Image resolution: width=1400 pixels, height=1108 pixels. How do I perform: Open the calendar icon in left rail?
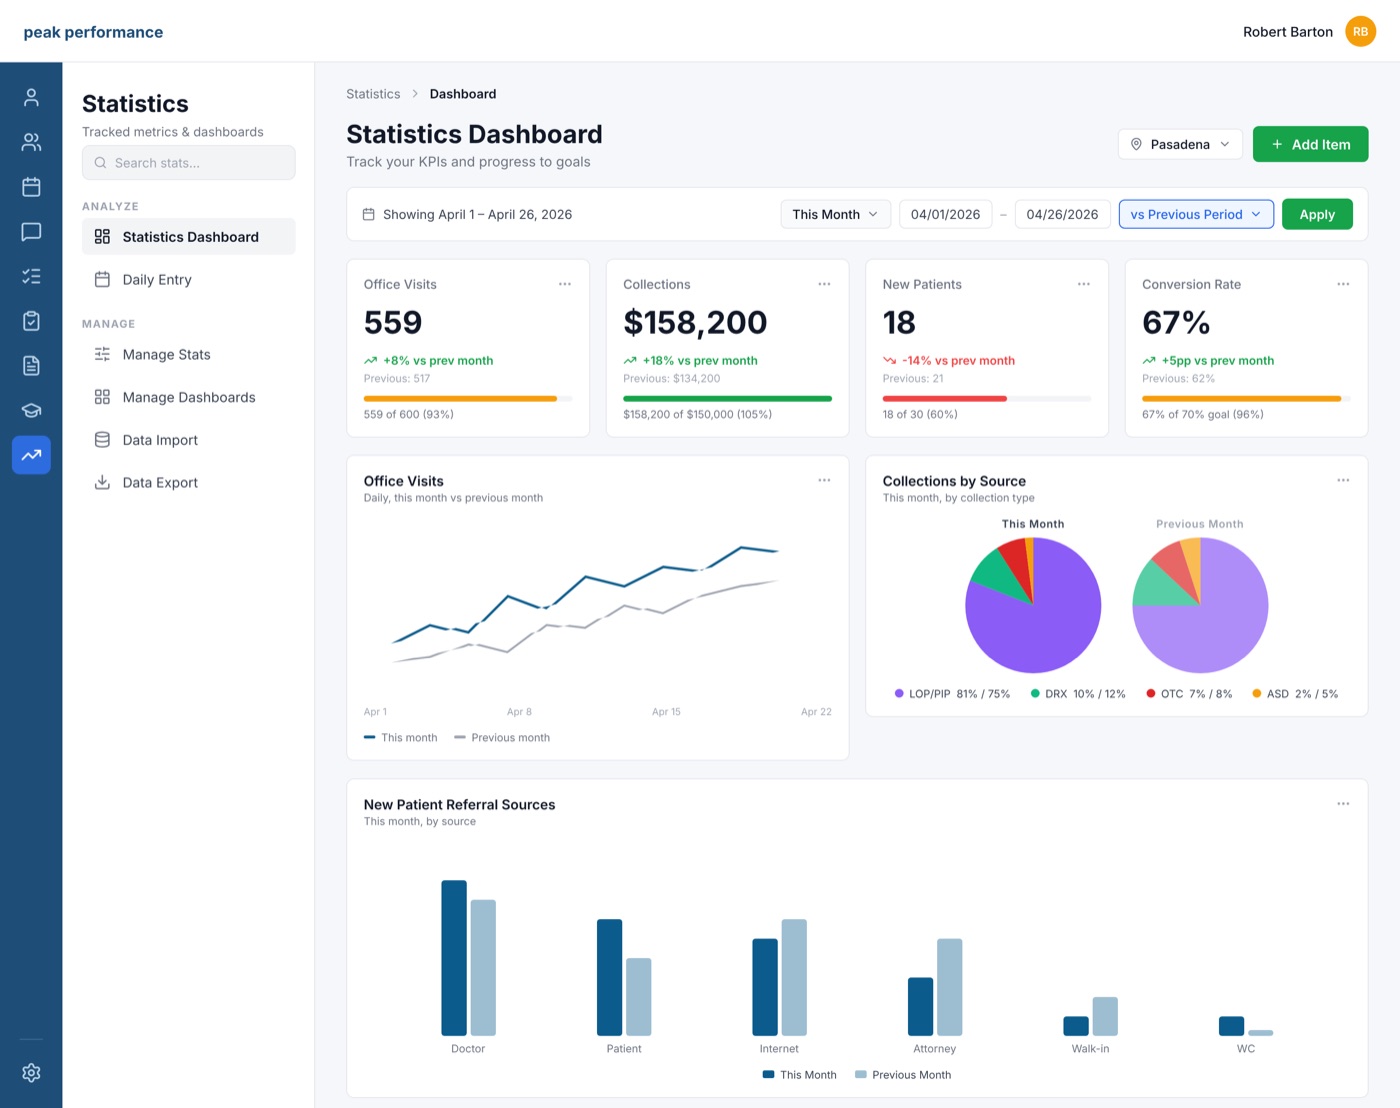click(x=31, y=187)
